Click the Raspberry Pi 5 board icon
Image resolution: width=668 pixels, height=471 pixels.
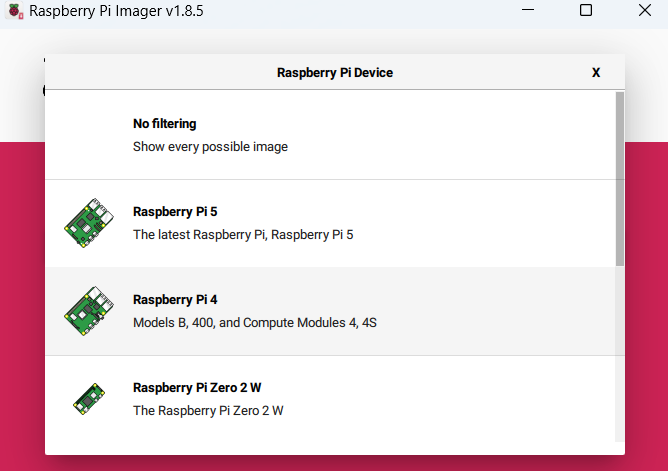pyautogui.click(x=89, y=223)
